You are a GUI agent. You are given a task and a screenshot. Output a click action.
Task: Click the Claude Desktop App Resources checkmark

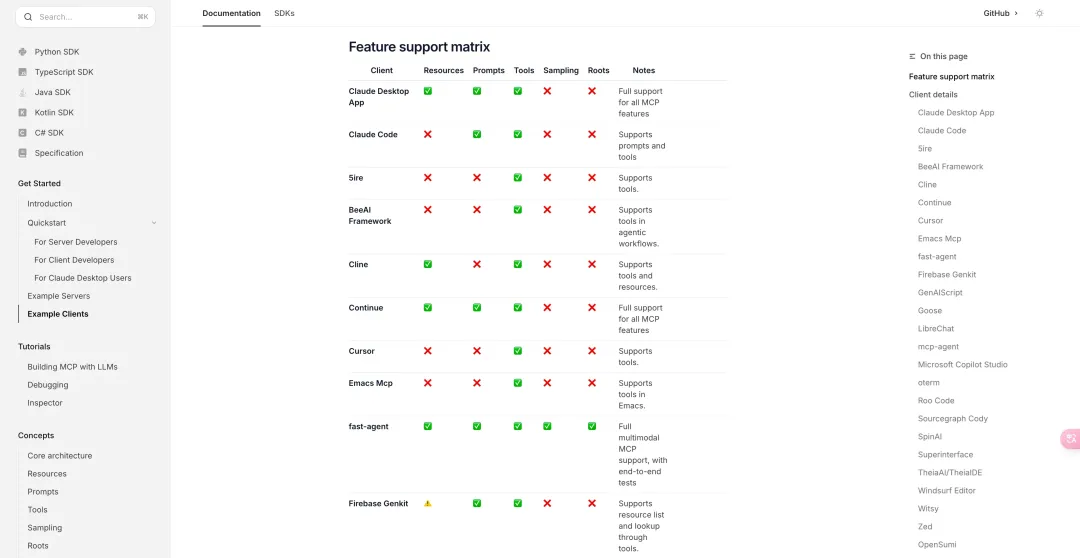tap(428, 91)
